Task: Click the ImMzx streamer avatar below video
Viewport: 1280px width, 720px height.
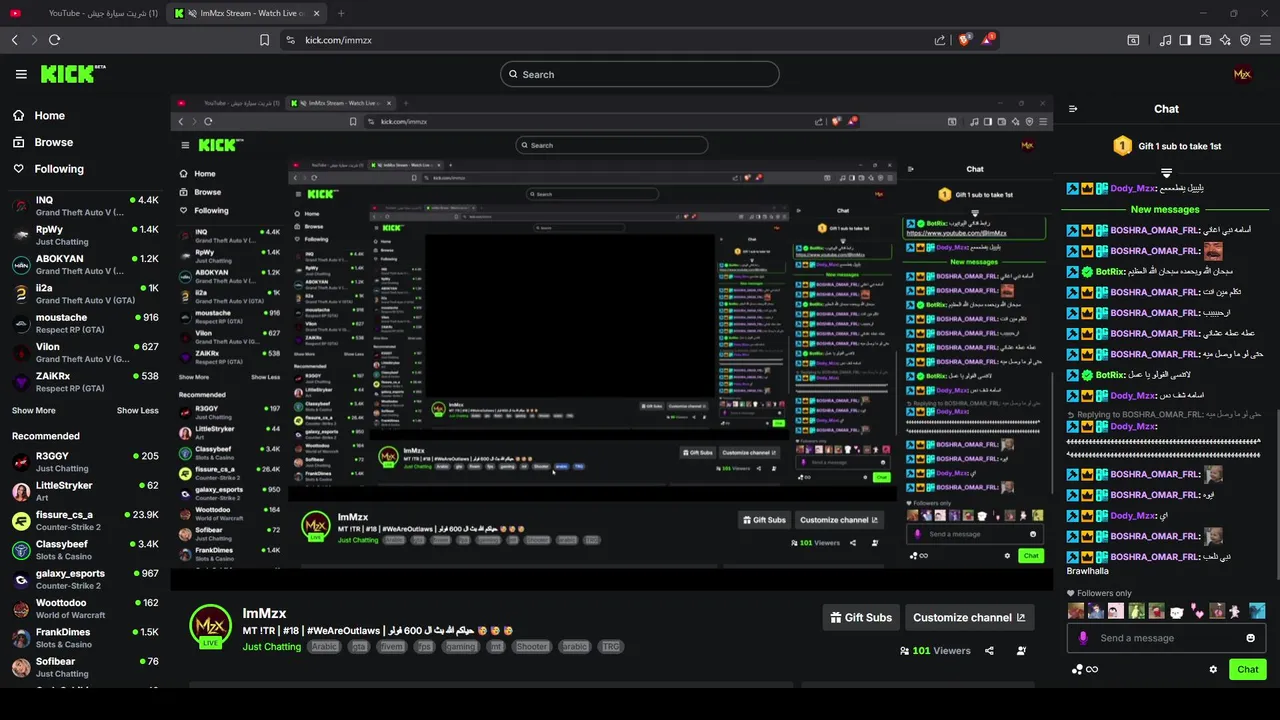Action: click(210, 627)
